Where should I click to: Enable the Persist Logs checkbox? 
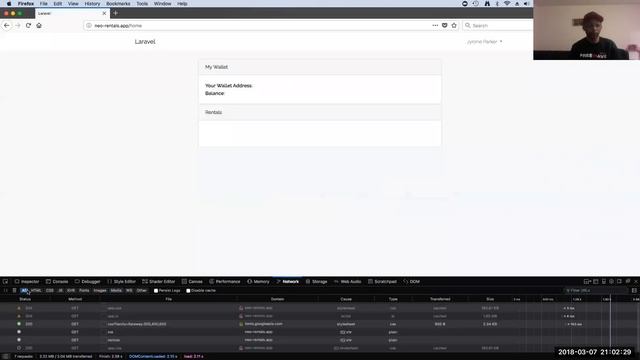(156, 291)
